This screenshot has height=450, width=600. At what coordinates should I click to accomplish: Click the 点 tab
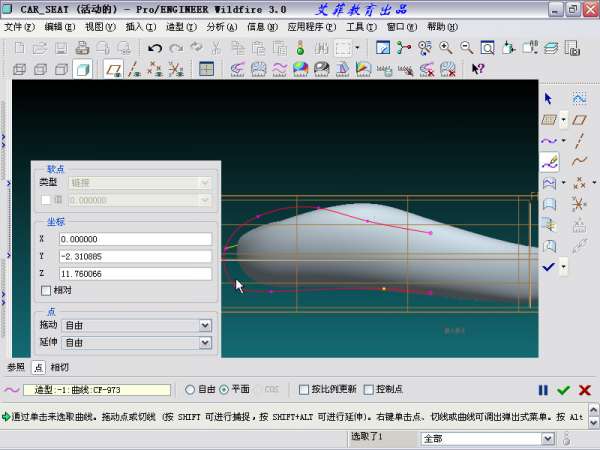coord(38,367)
